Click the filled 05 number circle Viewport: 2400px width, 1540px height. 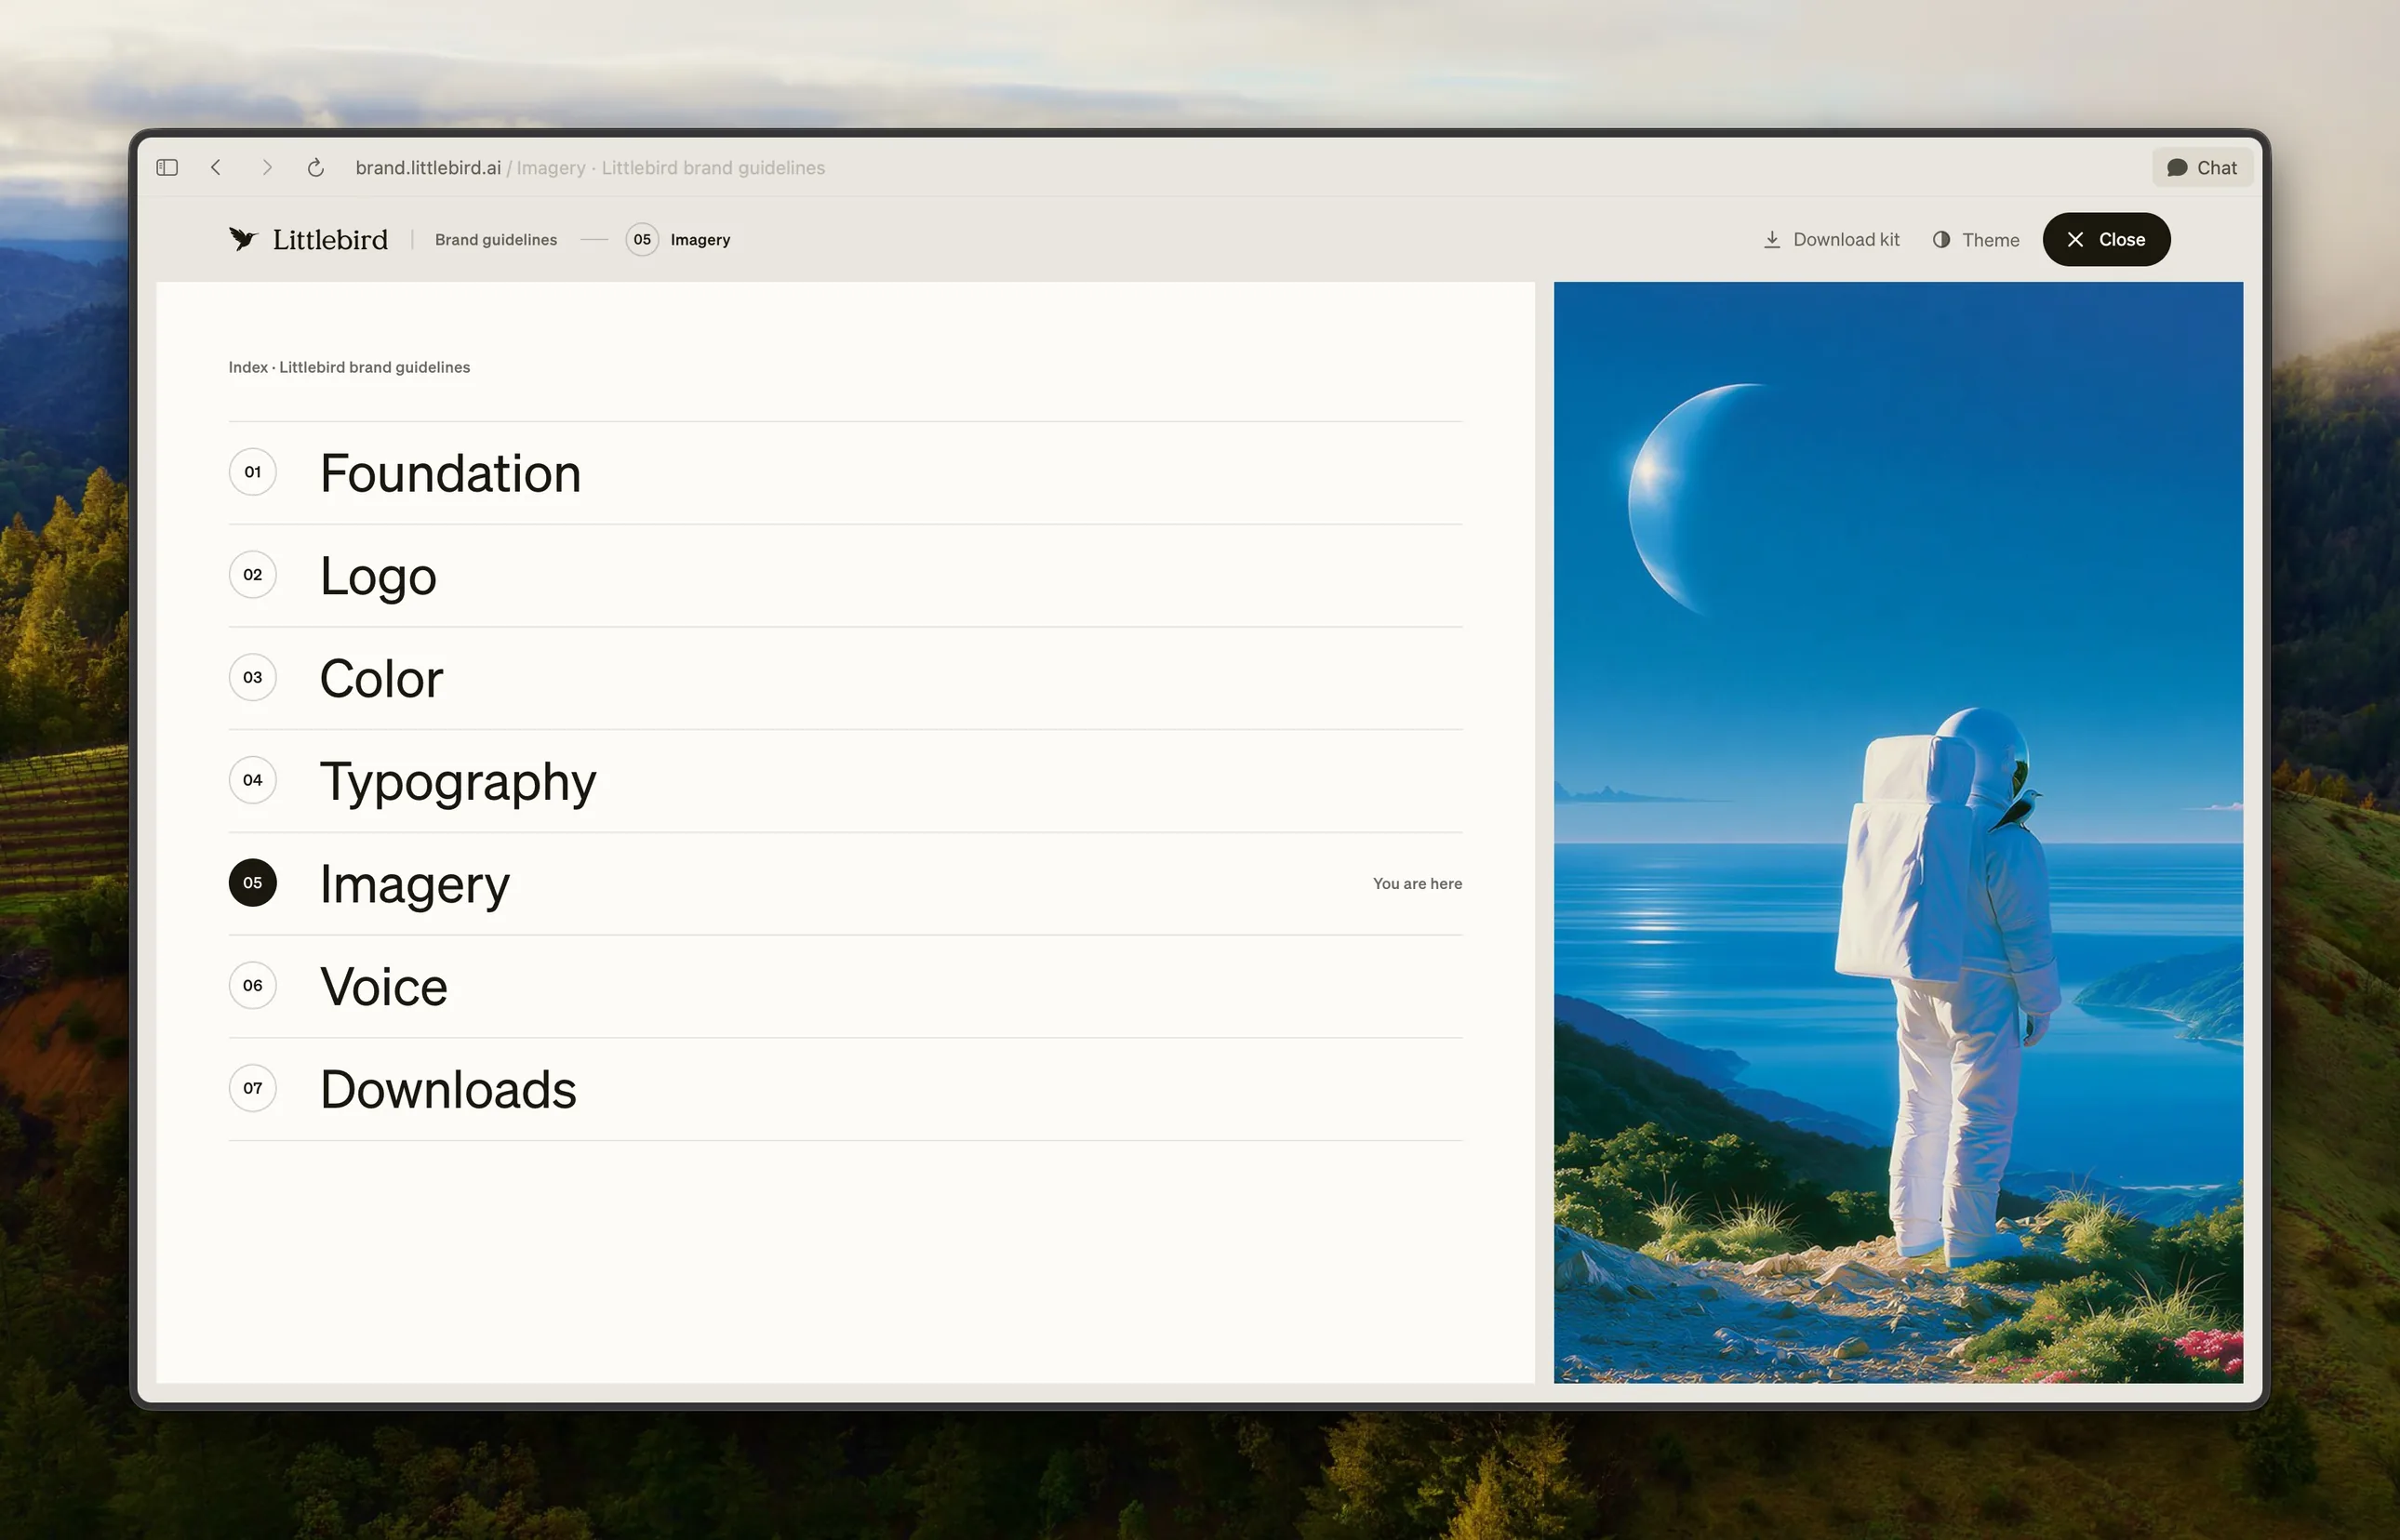pos(253,883)
